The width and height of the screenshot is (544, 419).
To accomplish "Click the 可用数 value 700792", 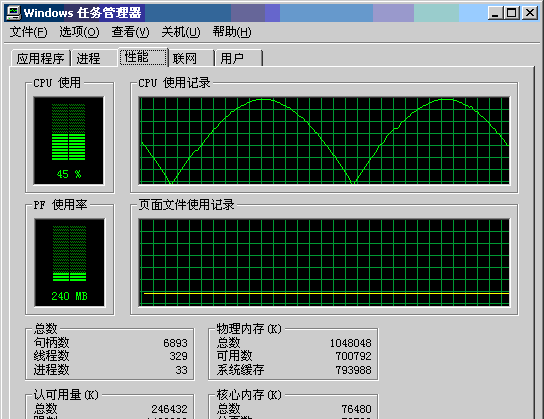I will tap(353, 356).
